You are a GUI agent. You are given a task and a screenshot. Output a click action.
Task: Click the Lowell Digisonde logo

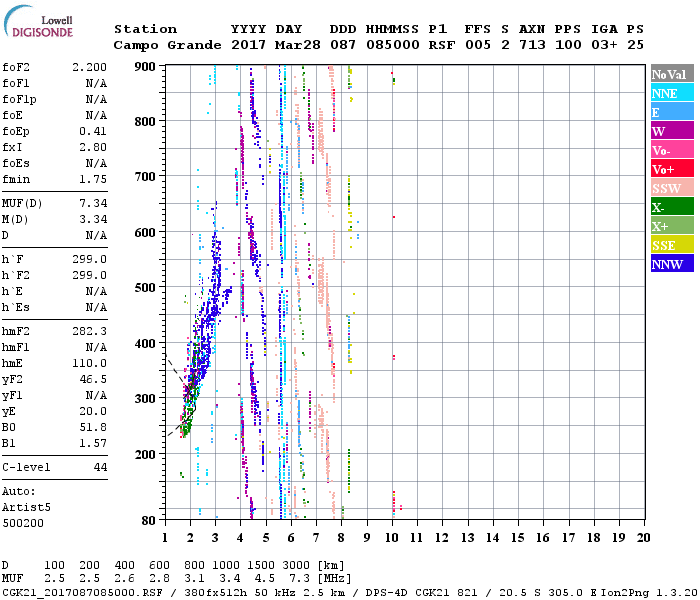tap(38, 21)
